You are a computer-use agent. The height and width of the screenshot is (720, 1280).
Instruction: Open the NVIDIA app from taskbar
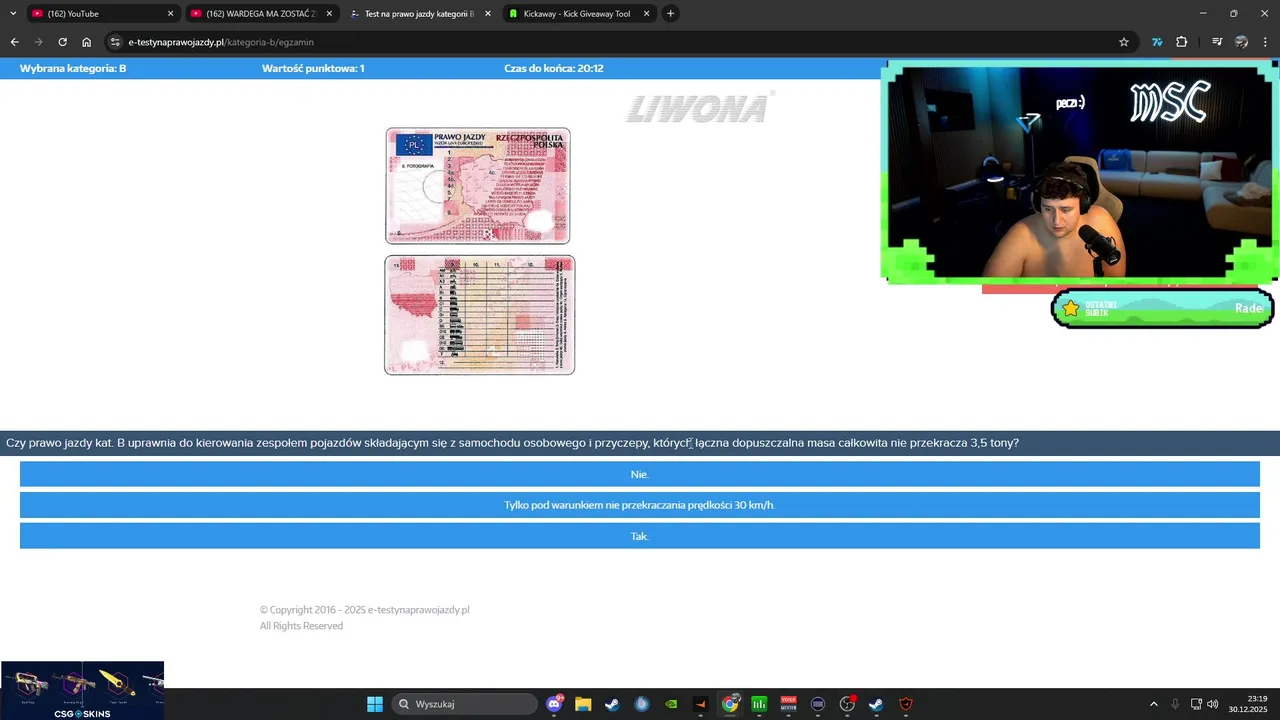point(671,704)
